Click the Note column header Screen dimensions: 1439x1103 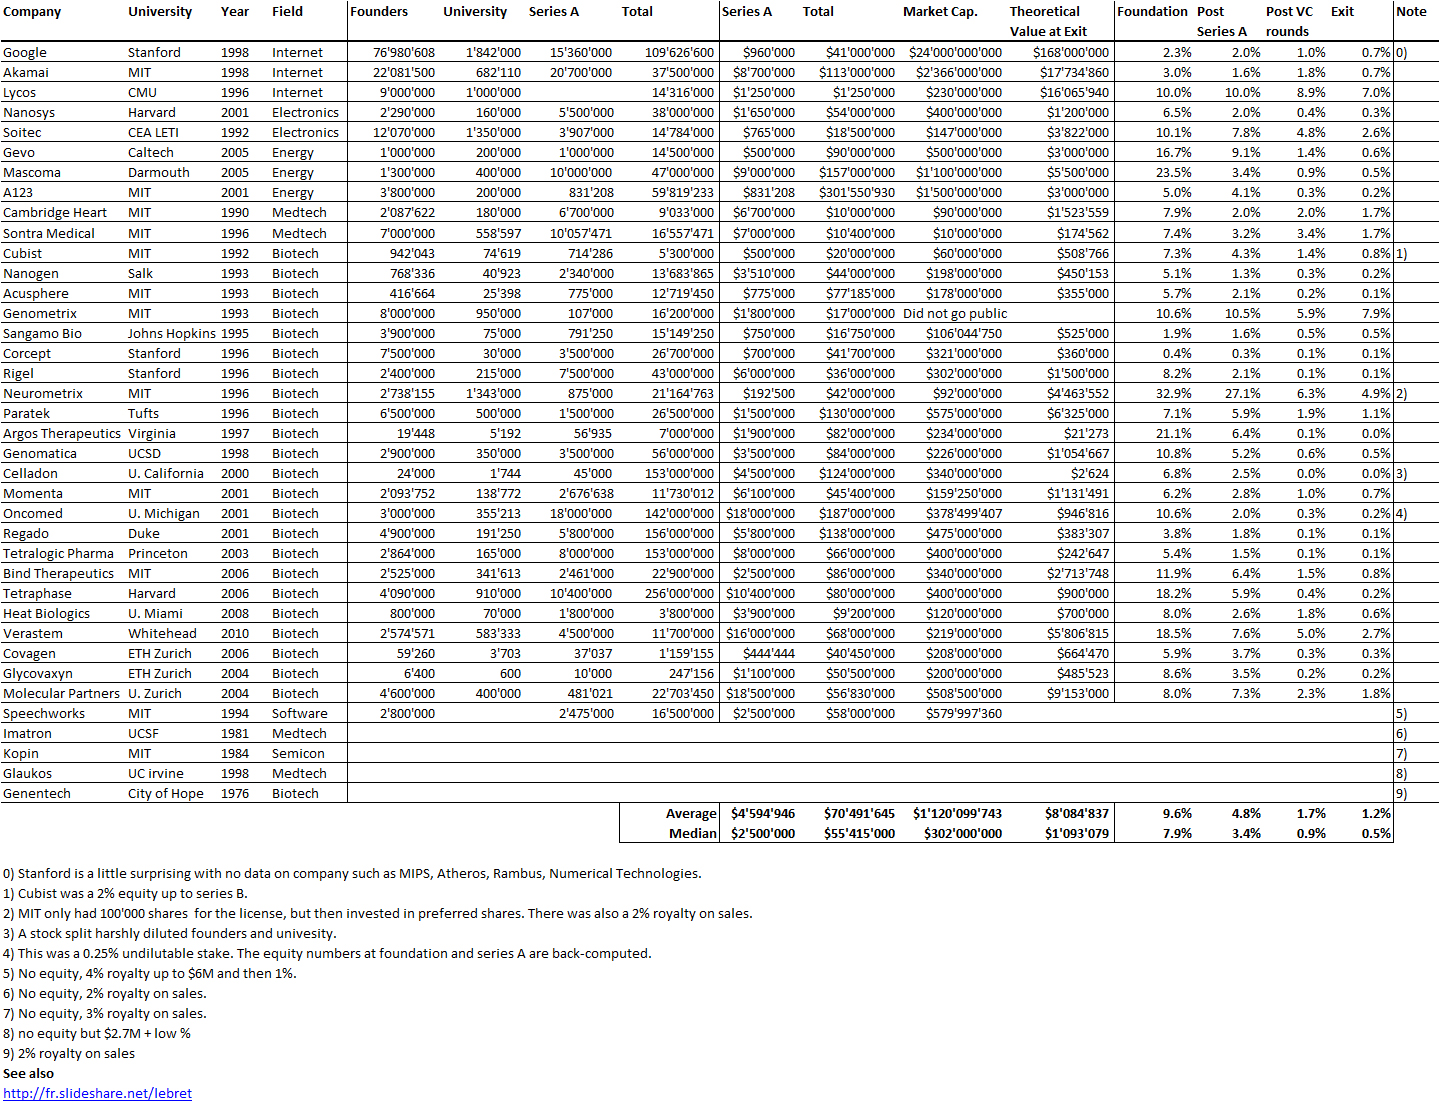pyautogui.click(x=1411, y=11)
